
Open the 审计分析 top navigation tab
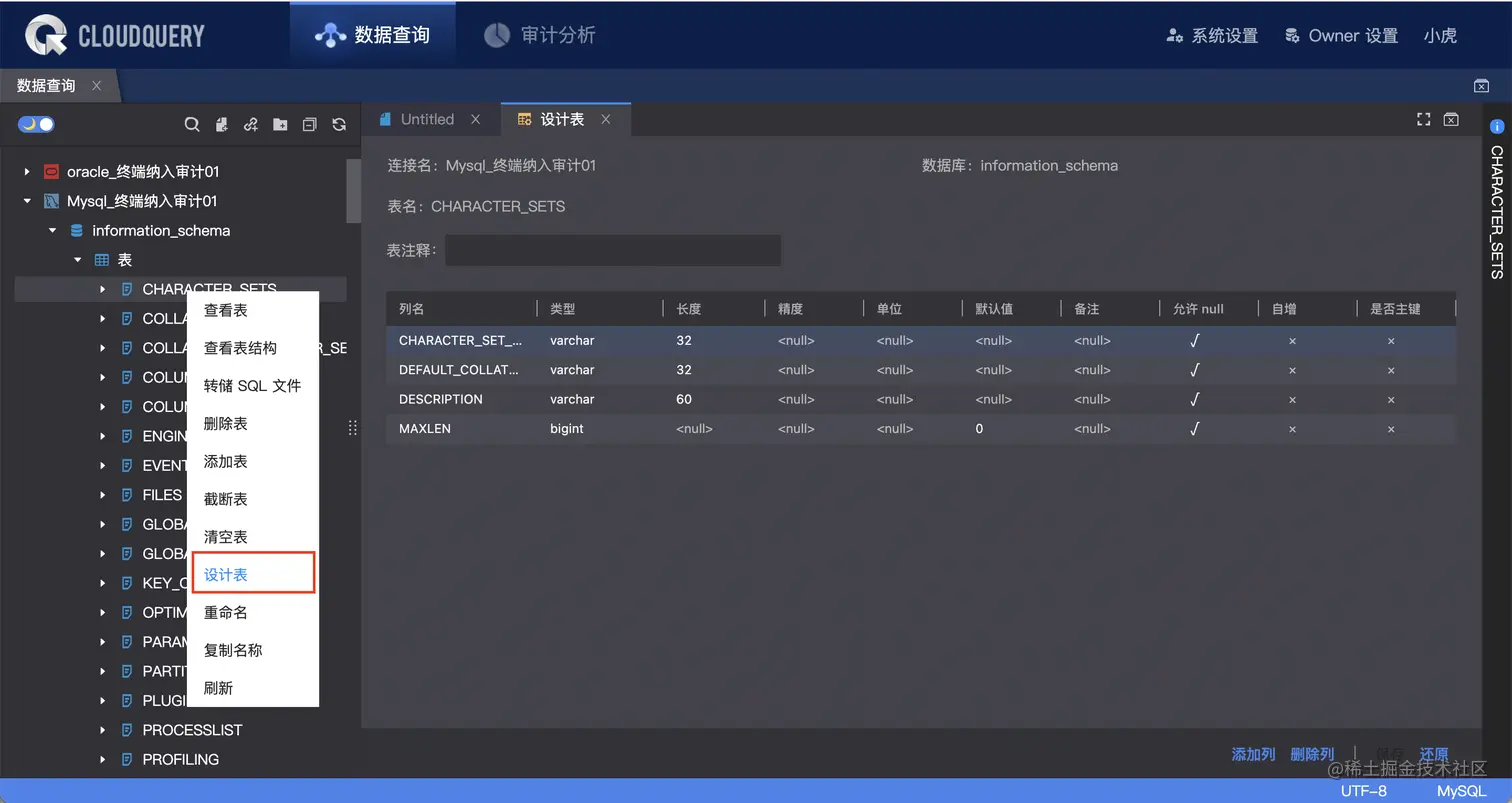(x=540, y=35)
